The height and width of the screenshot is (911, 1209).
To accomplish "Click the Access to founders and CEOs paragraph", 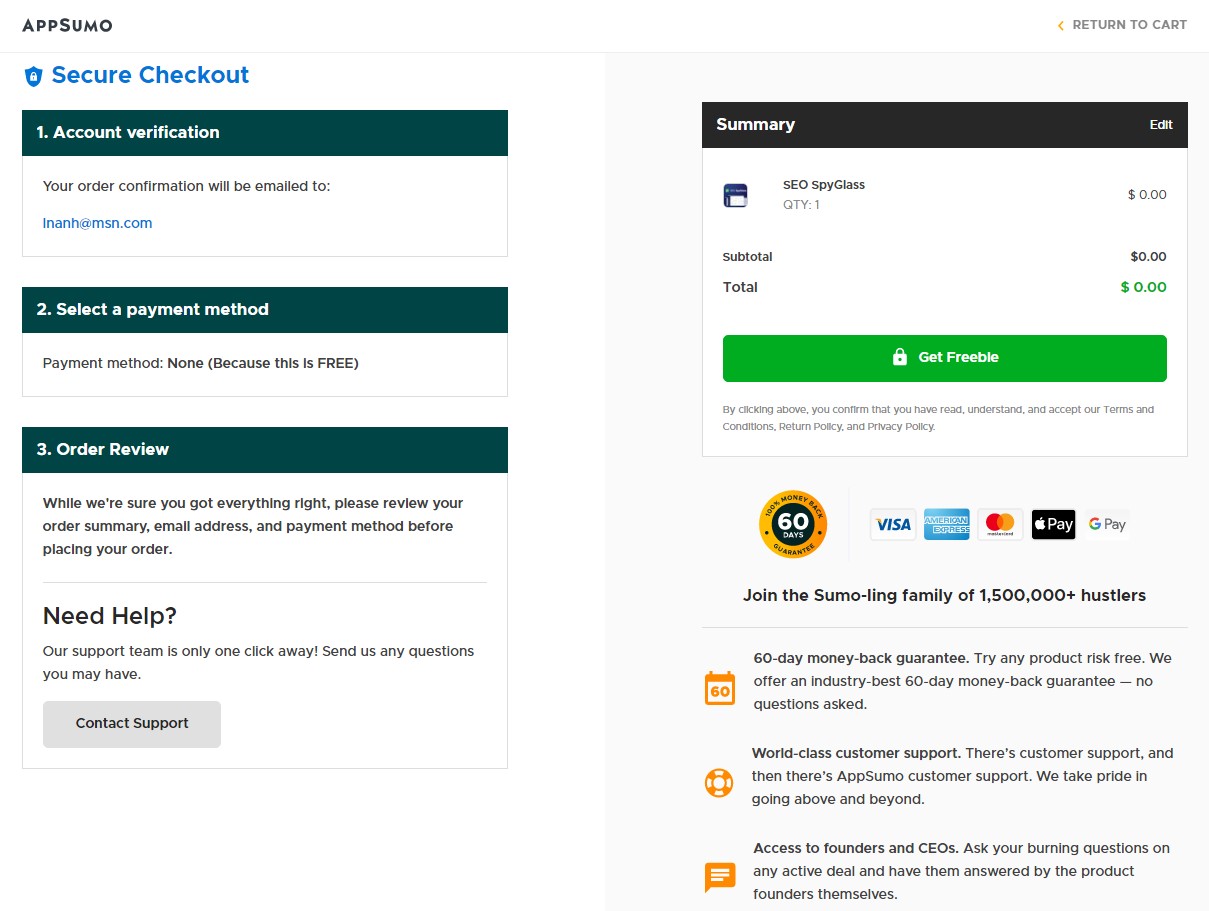I will [961, 871].
